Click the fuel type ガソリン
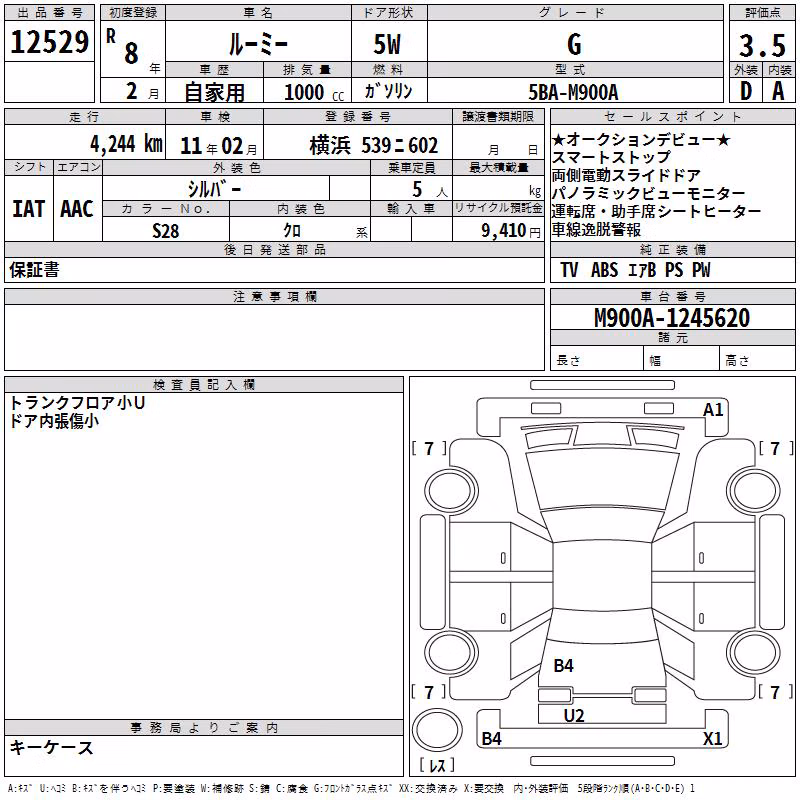The height and width of the screenshot is (800, 800). click(x=388, y=91)
